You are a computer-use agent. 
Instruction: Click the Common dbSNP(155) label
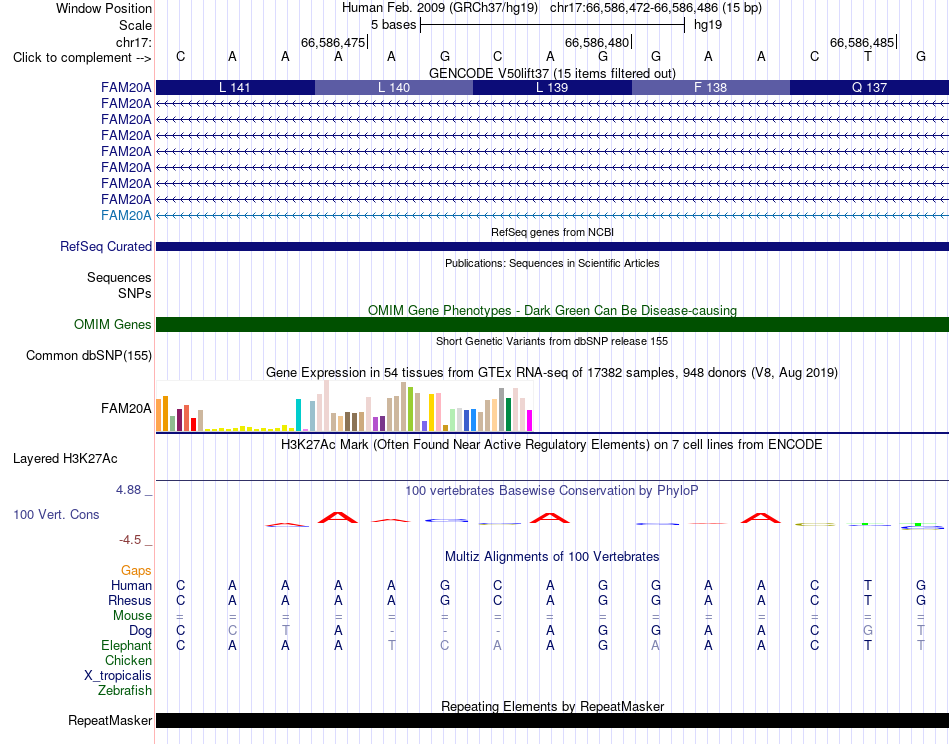click(x=88, y=356)
